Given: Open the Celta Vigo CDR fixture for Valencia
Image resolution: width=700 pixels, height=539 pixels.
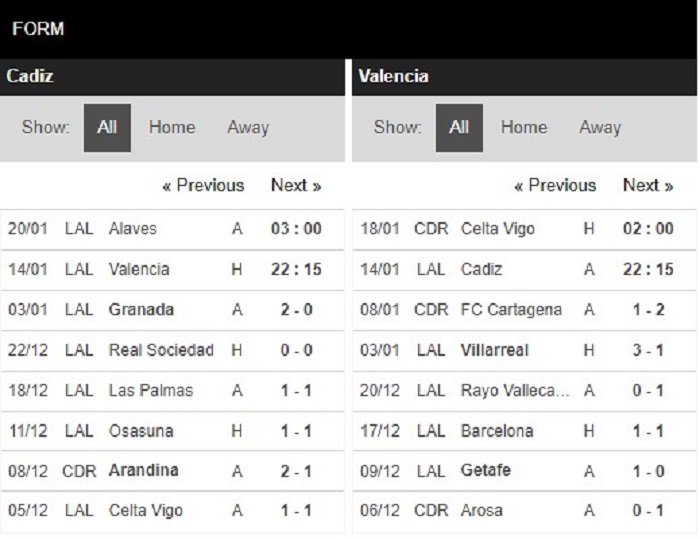Looking at the screenshot, I should [524, 229].
